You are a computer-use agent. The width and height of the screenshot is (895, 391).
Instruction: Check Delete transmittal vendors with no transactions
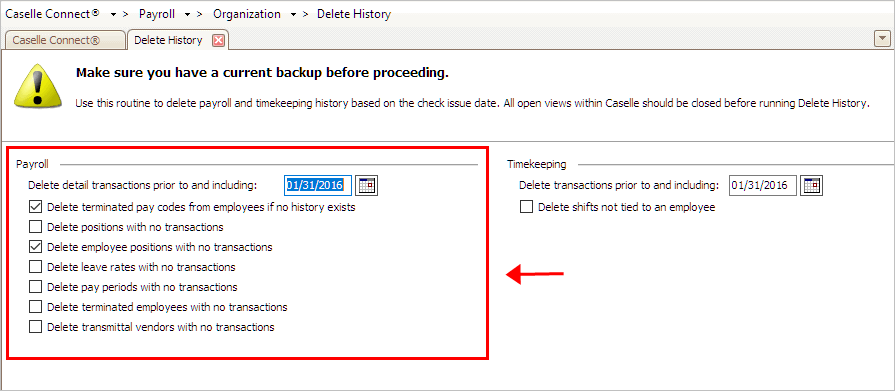pyautogui.click(x=35, y=326)
